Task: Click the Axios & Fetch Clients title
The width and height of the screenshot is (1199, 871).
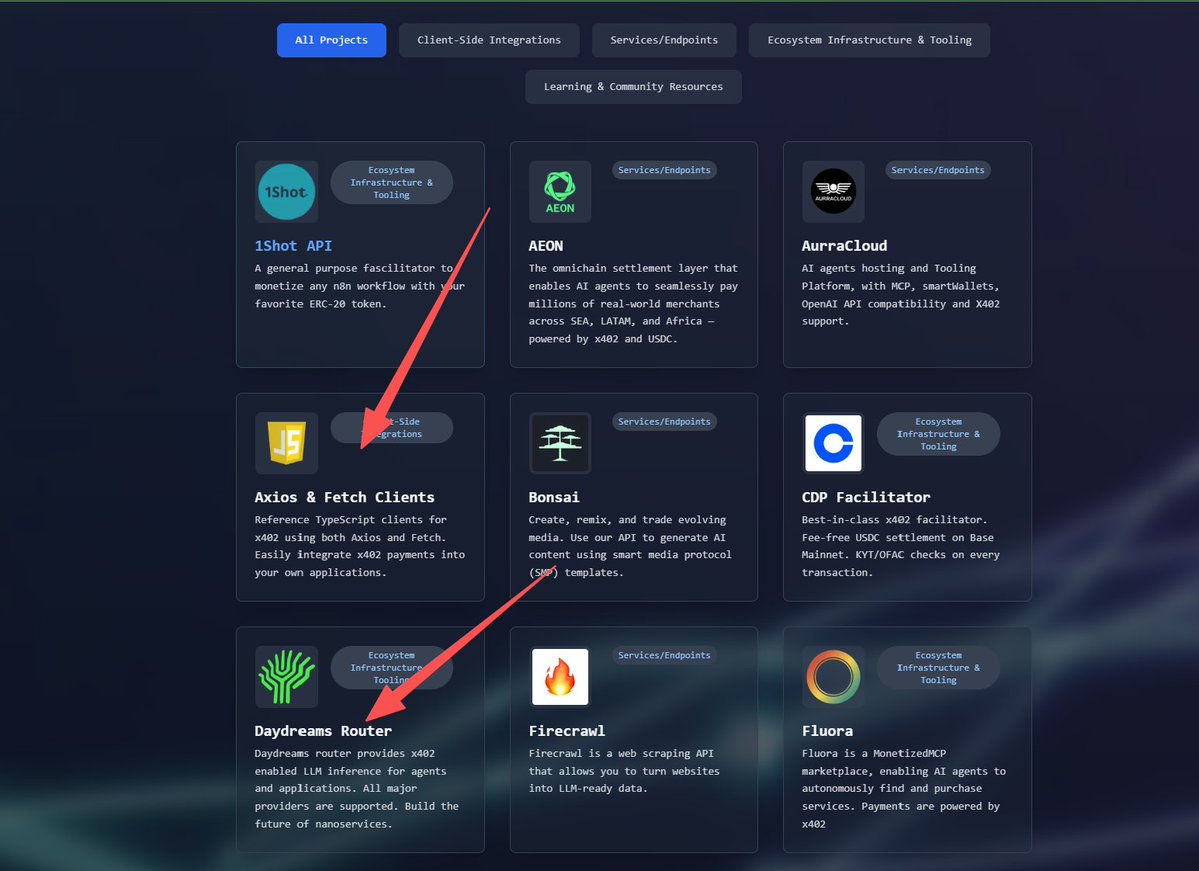Action: click(x=344, y=497)
